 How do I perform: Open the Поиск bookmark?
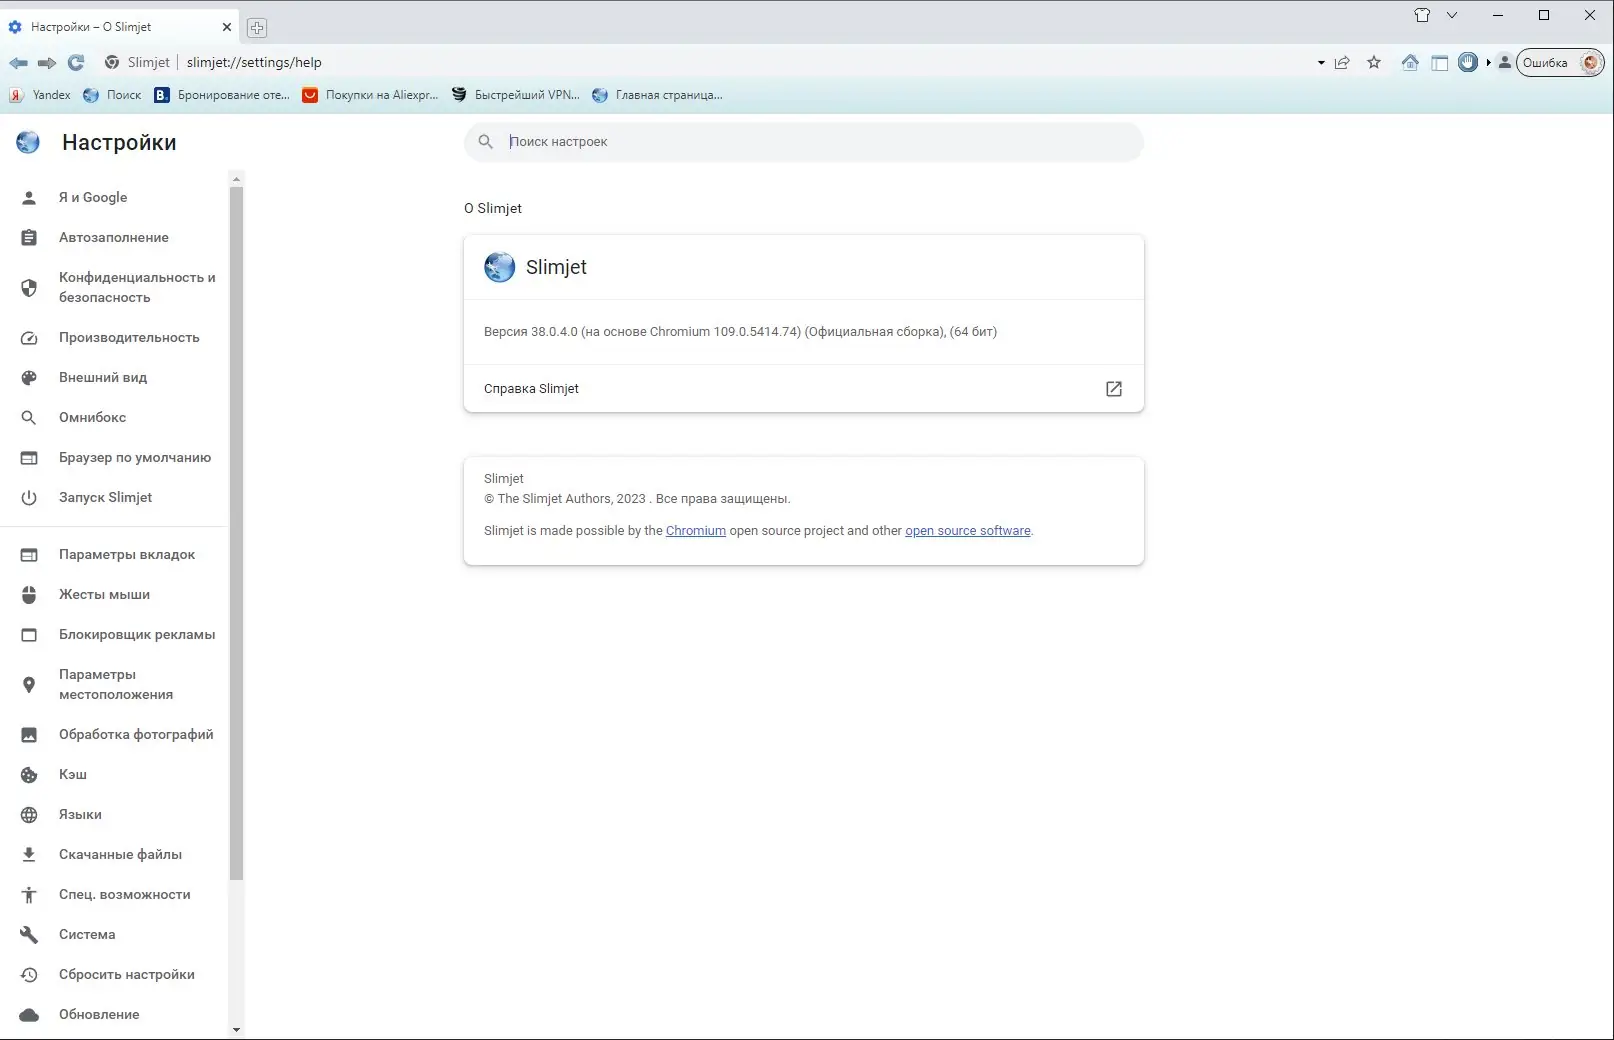(112, 95)
